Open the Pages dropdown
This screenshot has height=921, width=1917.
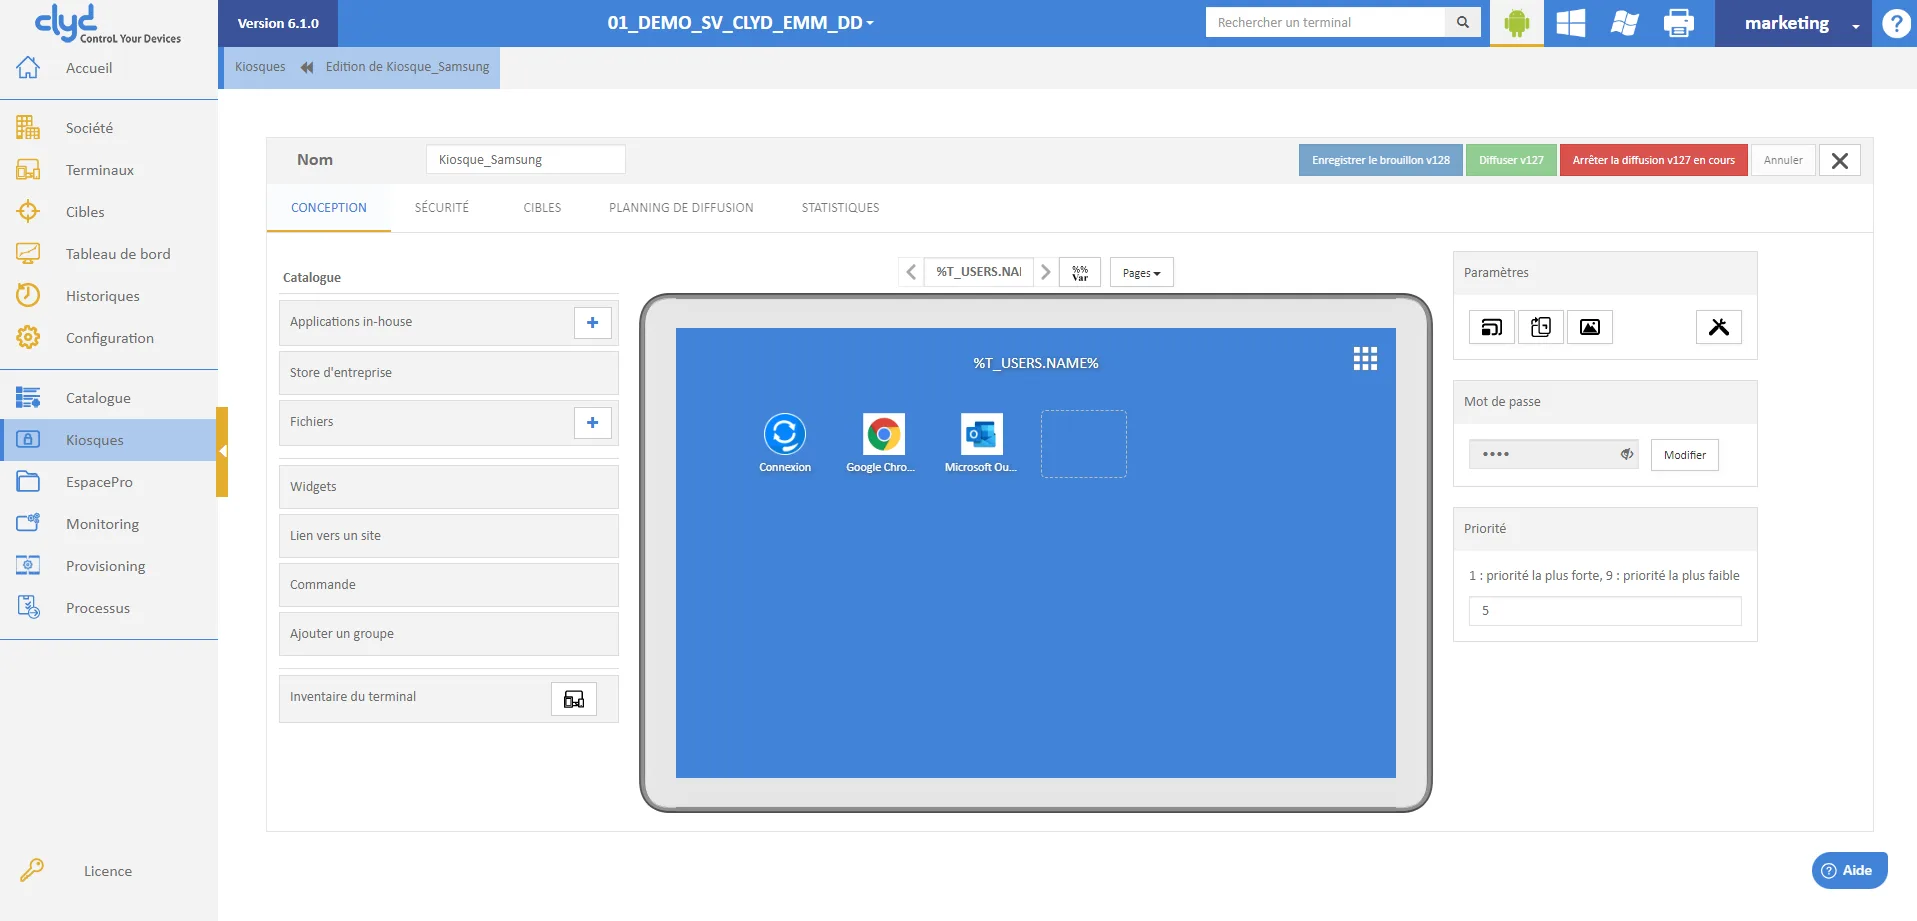tap(1141, 272)
